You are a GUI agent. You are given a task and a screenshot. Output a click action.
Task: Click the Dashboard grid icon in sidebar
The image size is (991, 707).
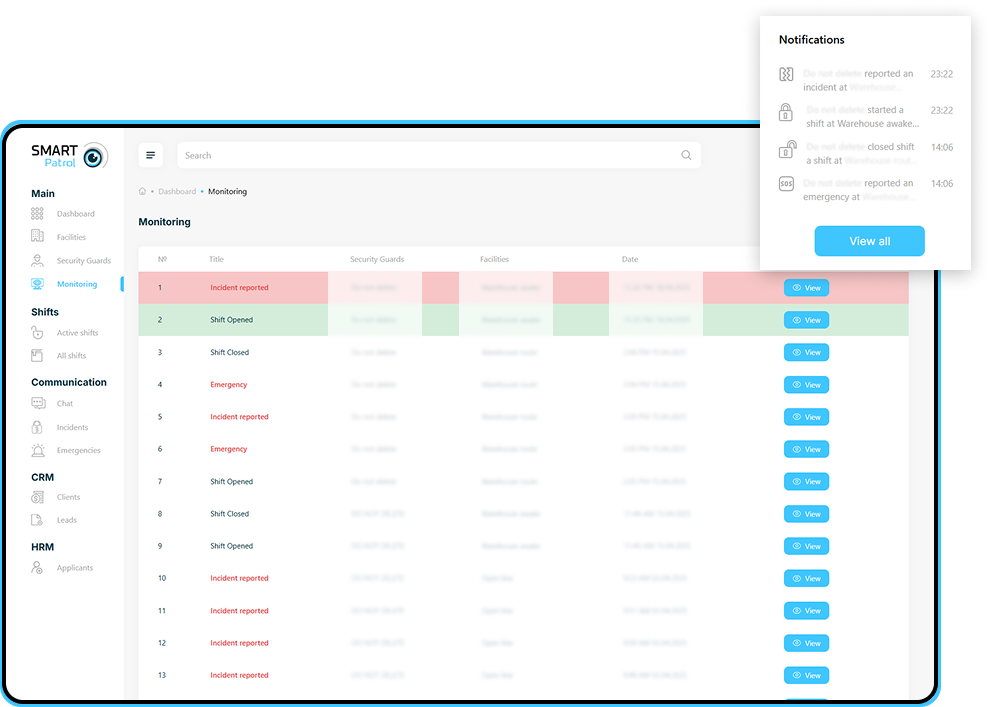pos(37,214)
